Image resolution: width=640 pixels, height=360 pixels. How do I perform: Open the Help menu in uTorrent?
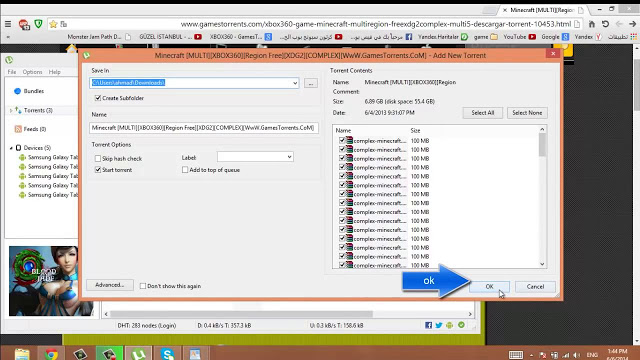55,72
